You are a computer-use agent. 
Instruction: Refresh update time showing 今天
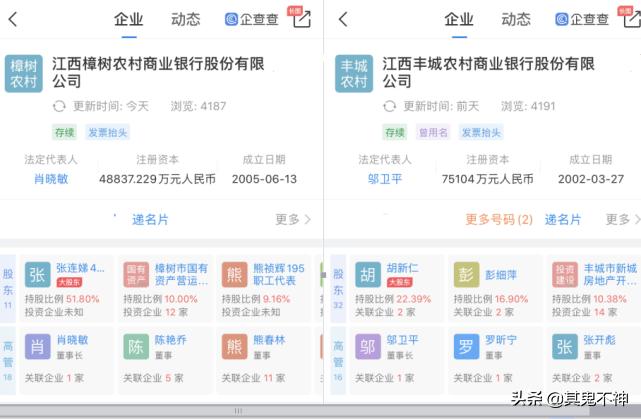[x=59, y=106]
